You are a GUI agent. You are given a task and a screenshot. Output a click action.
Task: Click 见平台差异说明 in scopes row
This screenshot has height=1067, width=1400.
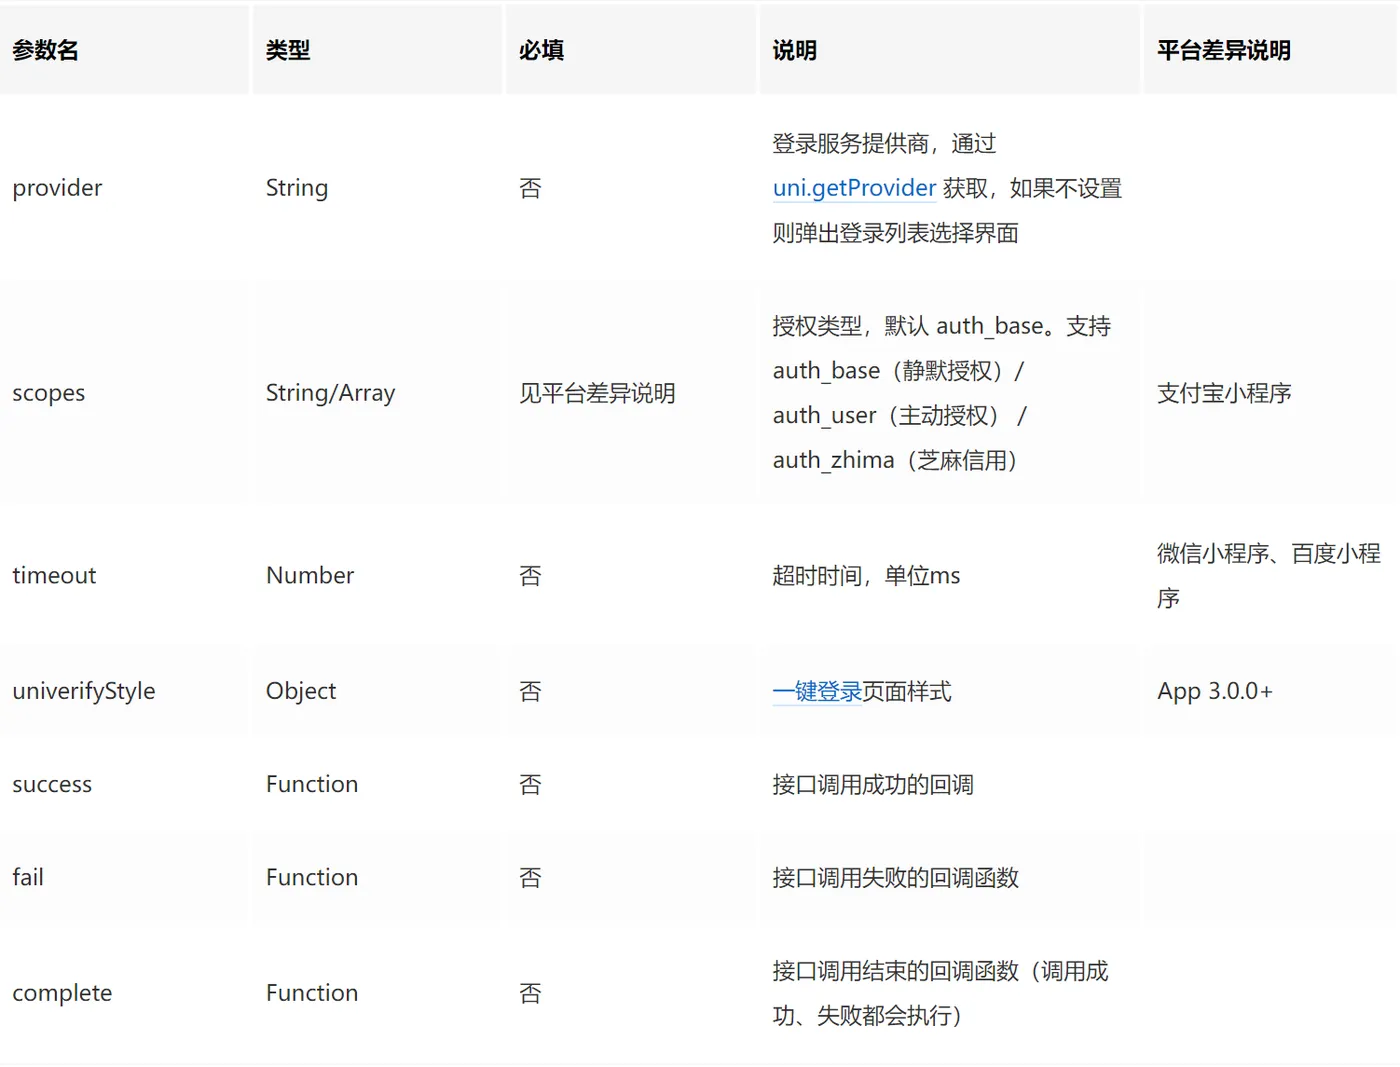[597, 393]
